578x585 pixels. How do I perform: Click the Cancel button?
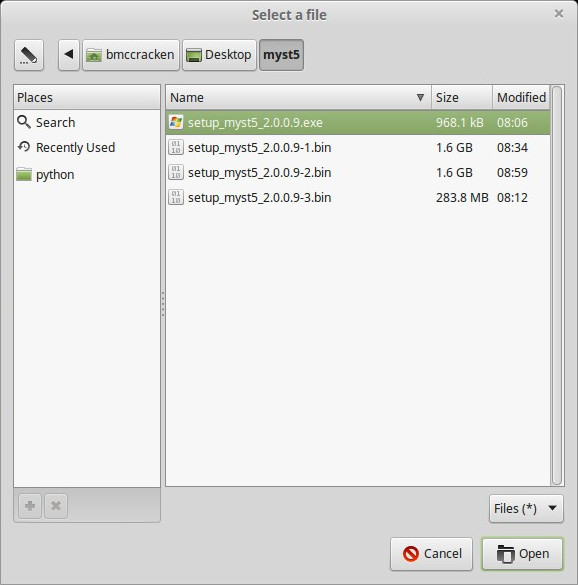click(x=432, y=554)
